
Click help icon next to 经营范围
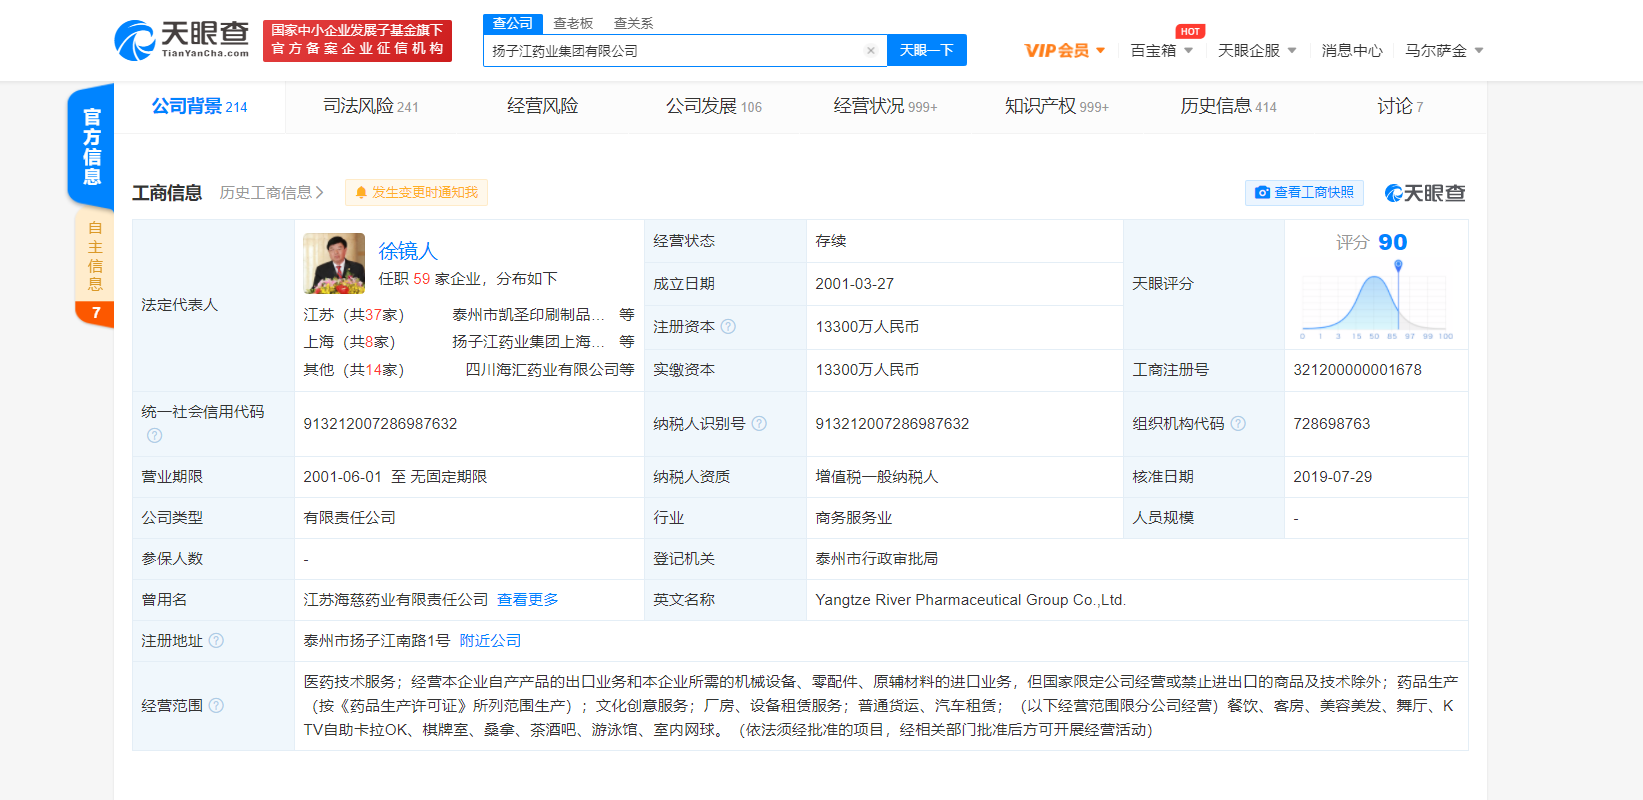tap(216, 705)
